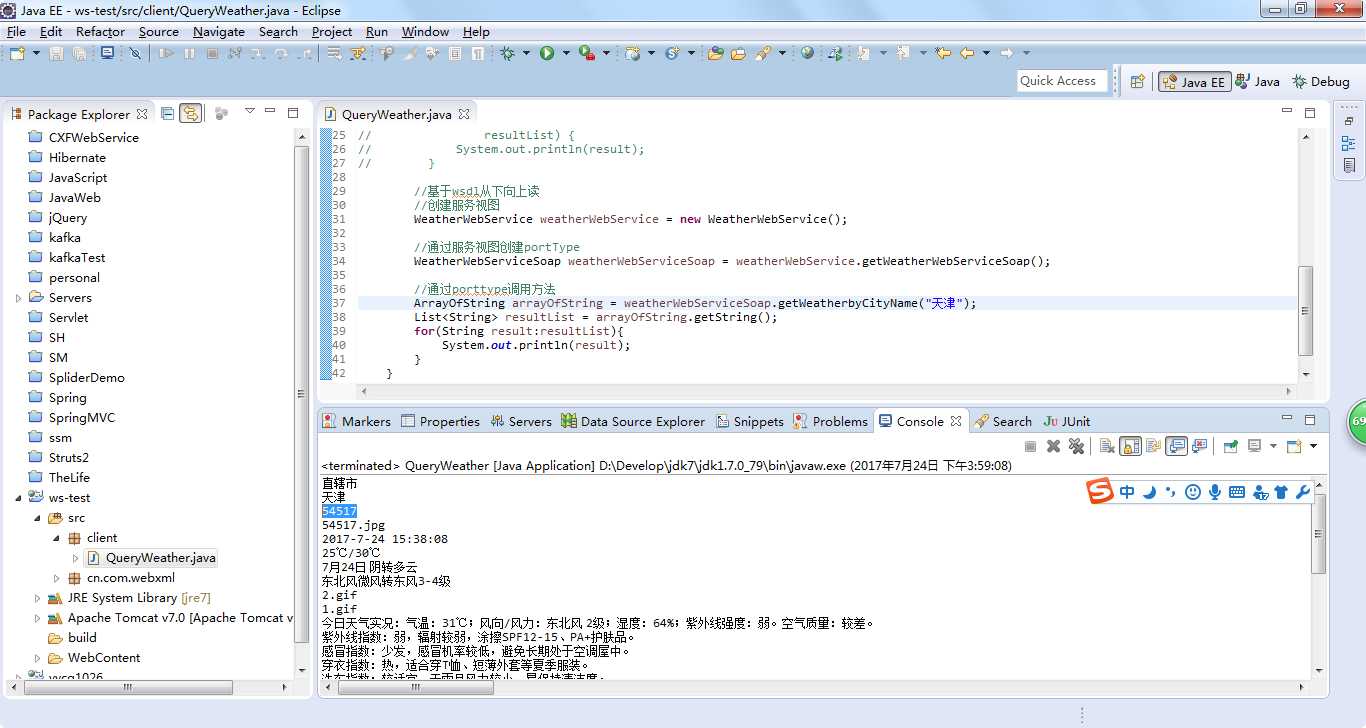Open the dropdown arrow next to Run icon
Screen dimensions: 1366x728
click(566, 53)
